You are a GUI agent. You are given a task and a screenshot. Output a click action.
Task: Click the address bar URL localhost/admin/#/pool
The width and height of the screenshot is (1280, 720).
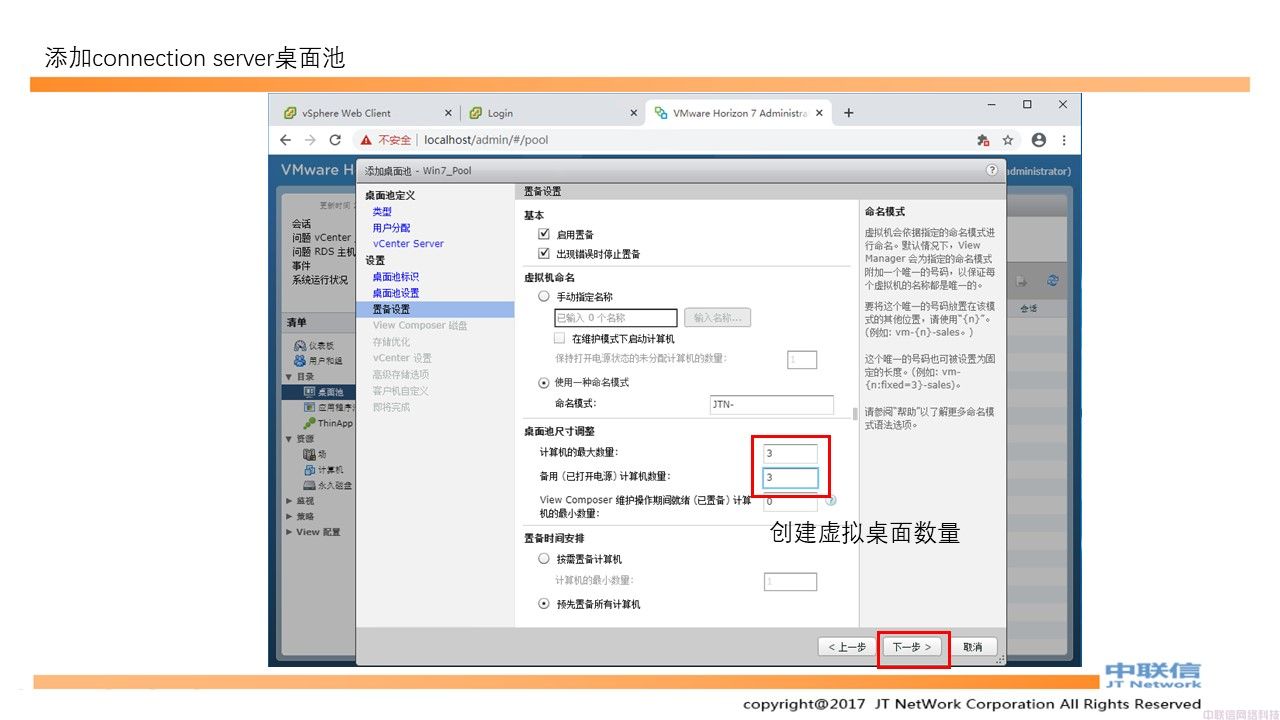pos(486,140)
